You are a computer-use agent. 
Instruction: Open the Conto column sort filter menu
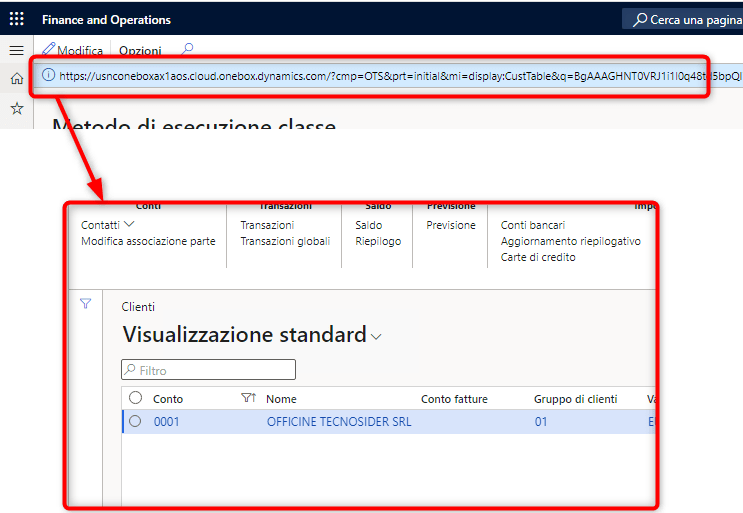pos(249,398)
